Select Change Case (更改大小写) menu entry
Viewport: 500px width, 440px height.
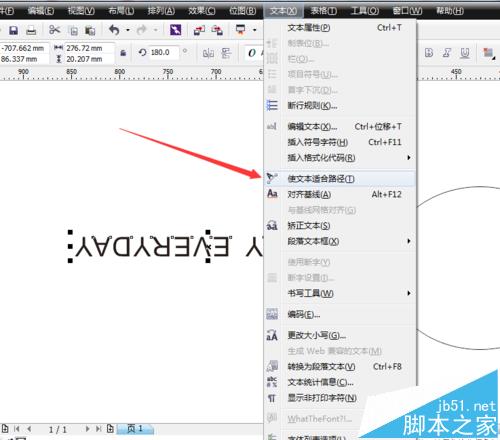(340, 335)
